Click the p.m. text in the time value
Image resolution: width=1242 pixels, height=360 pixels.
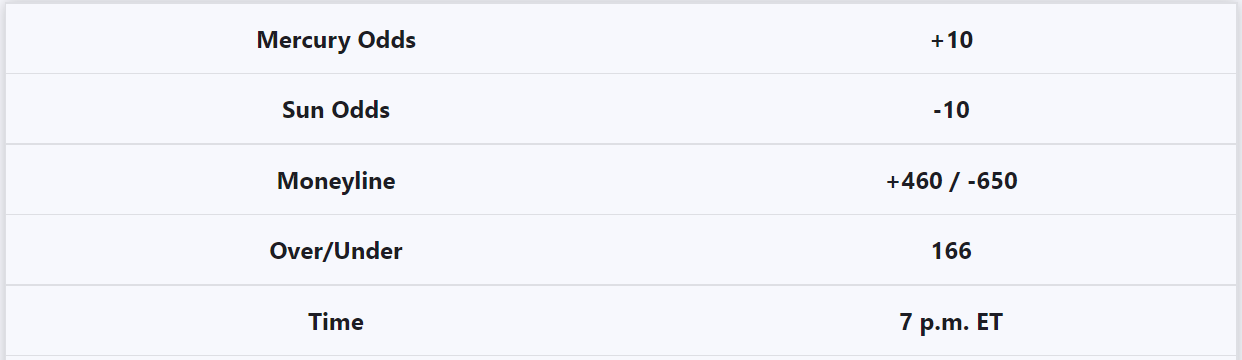(x=945, y=324)
